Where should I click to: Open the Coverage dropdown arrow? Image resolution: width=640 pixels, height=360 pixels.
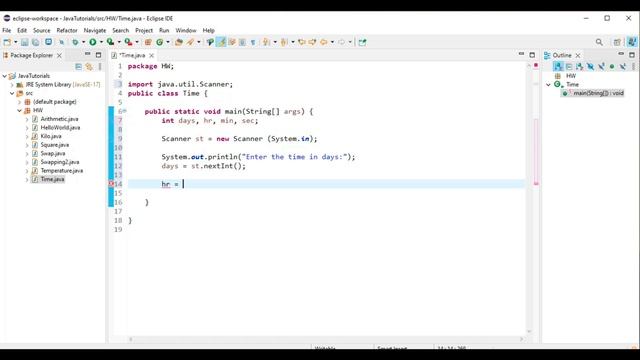(x=119, y=42)
